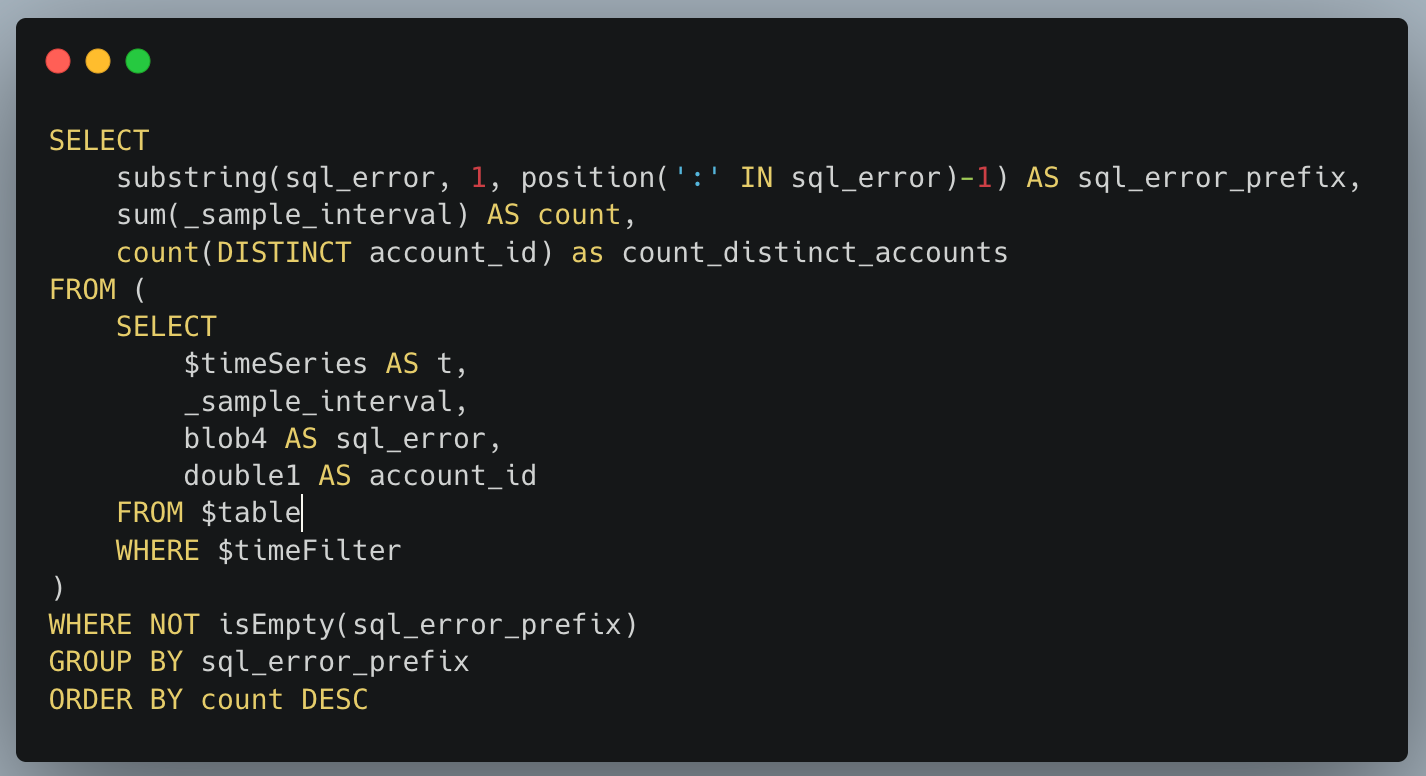1426x776 pixels.
Task: Click the subquery's lone closing parenthesis line
Action: (57, 588)
